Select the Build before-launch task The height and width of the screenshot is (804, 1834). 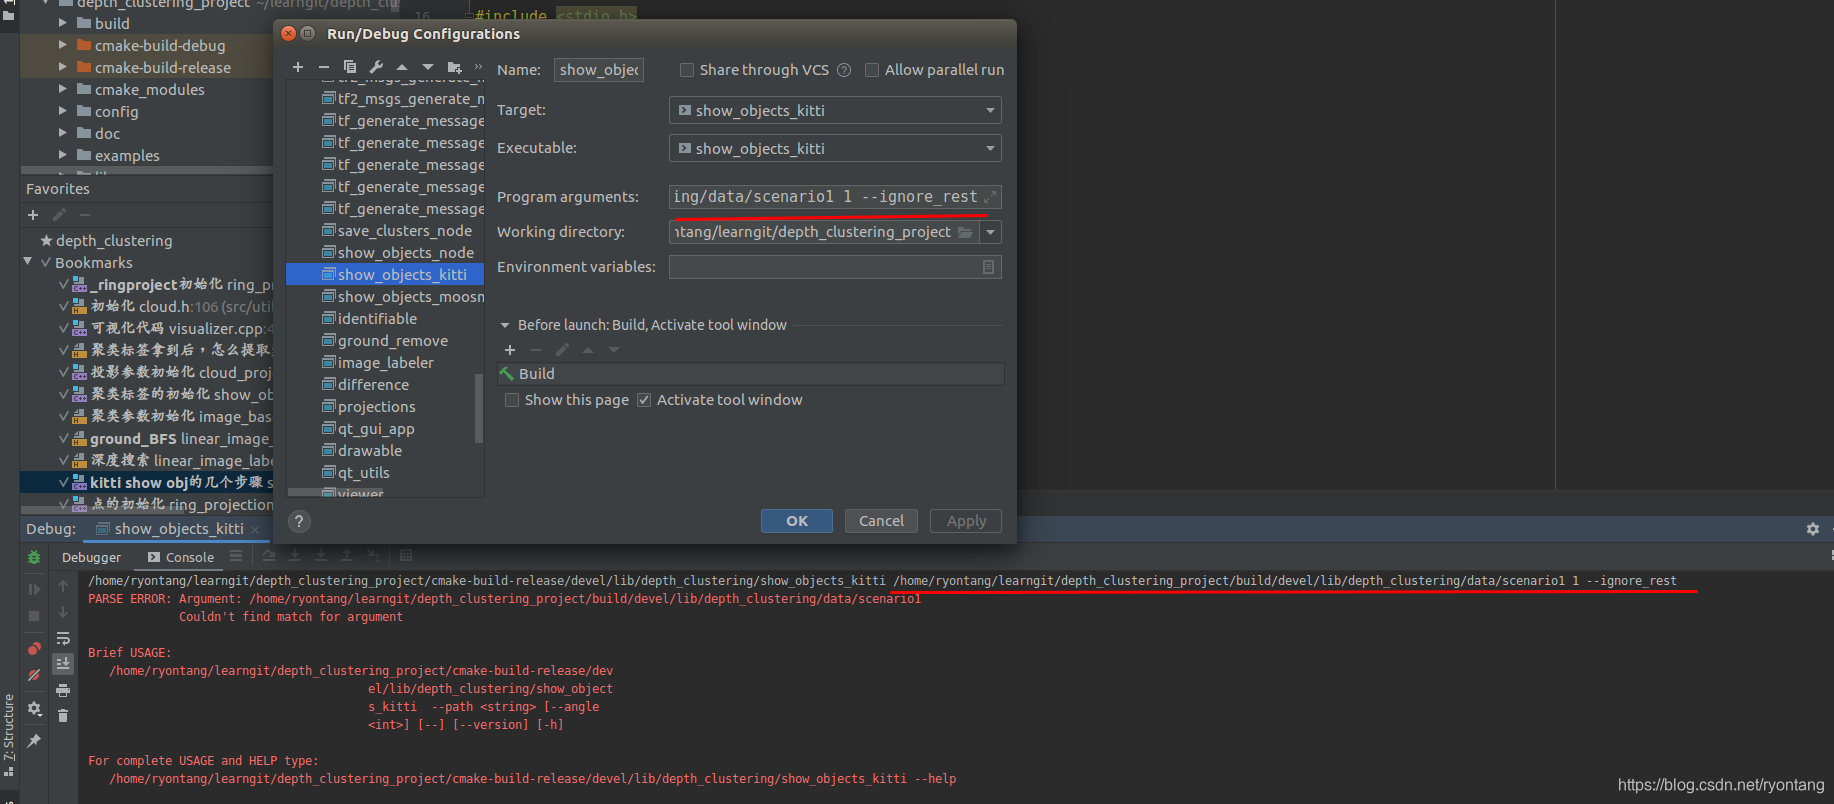tap(751, 374)
